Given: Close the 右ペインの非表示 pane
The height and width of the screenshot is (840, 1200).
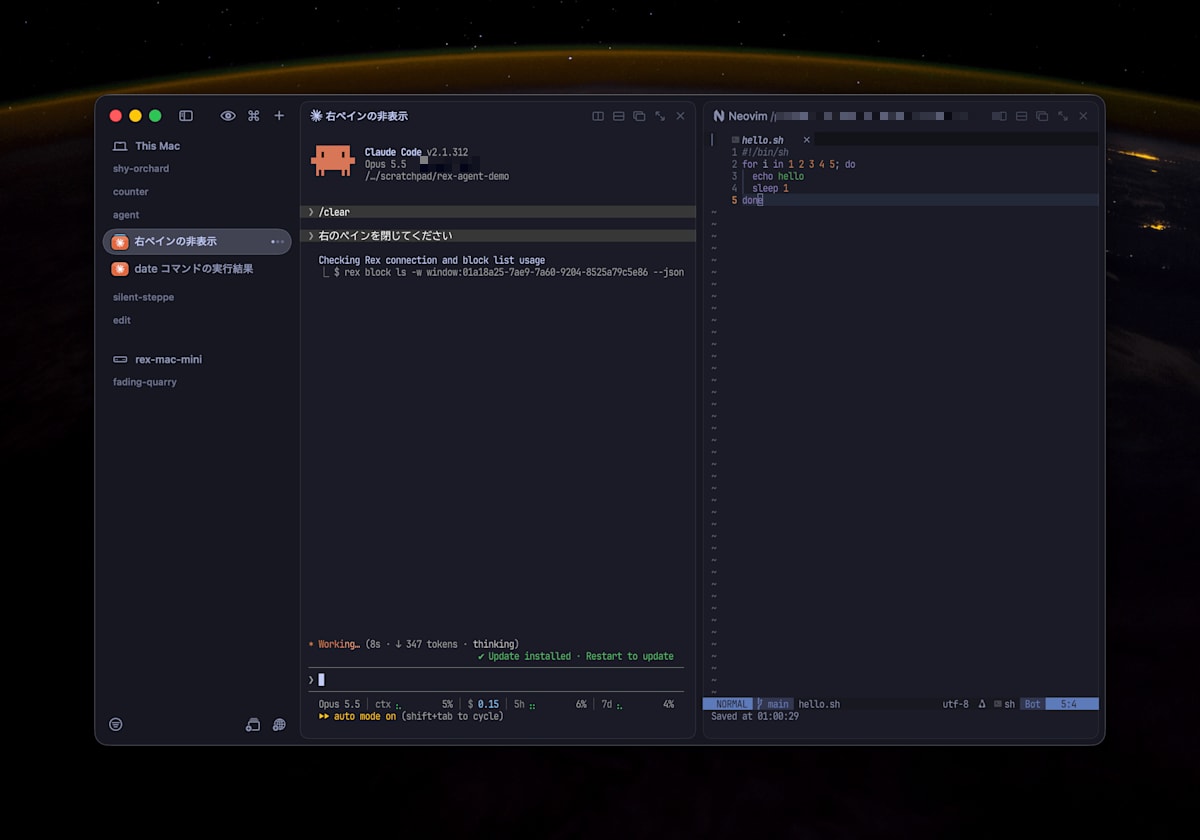Looking at the screenshot, I should tap(681, 116).
